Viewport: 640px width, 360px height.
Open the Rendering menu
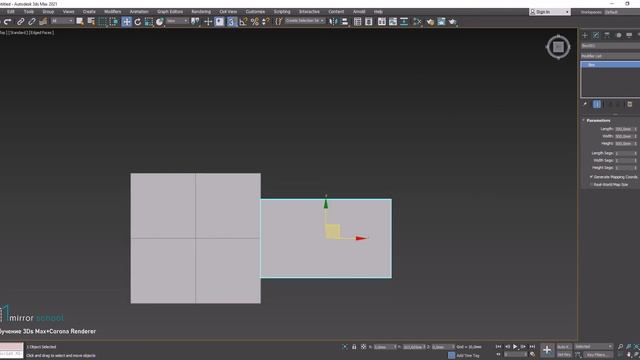pos(201,12)
